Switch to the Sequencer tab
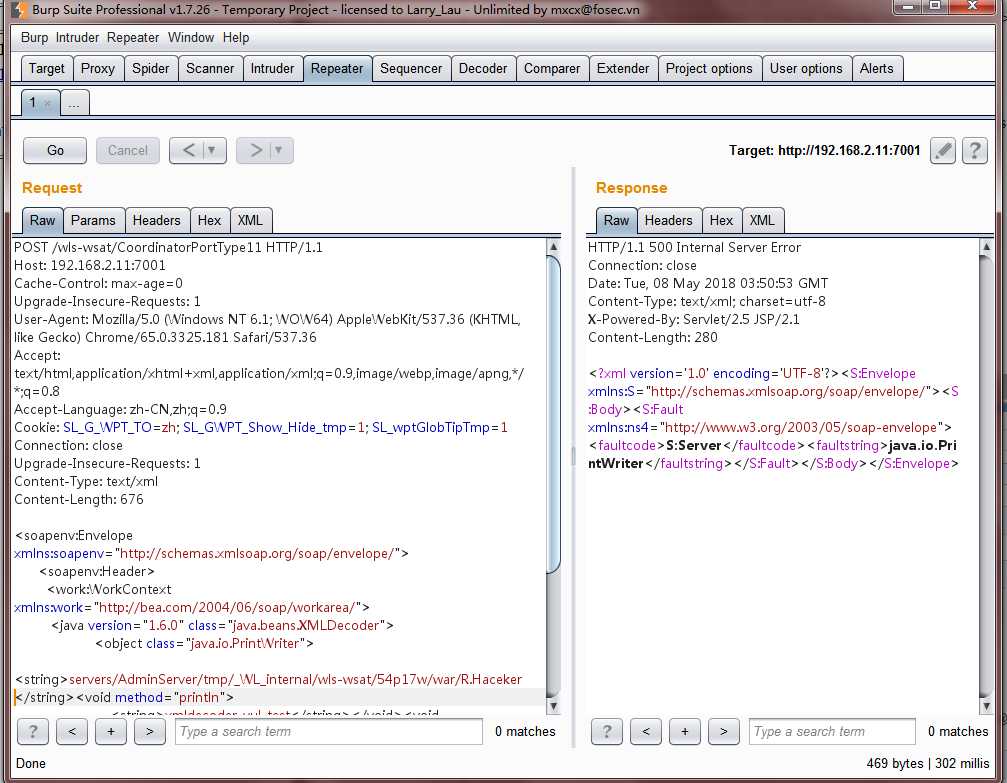The width and height of the screenshot is (1007, 783). [x=411, y=69]
